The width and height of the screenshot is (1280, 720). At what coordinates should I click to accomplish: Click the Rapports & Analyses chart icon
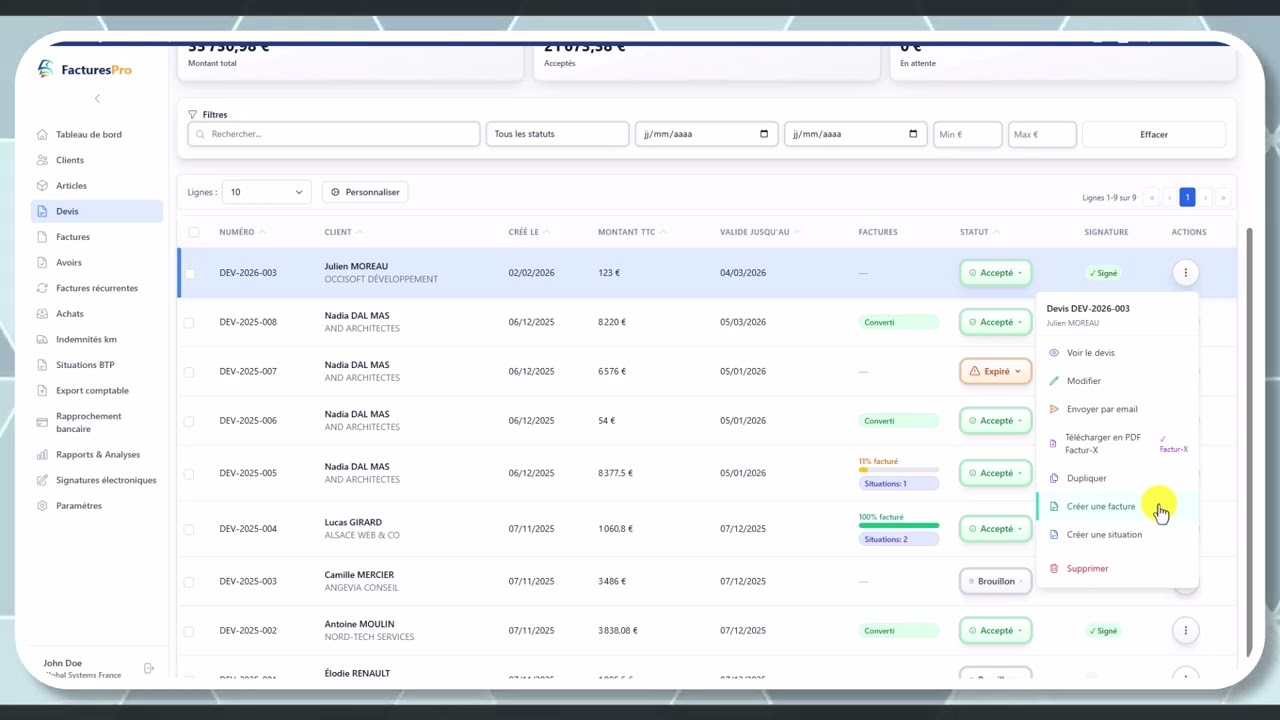[x=42, y=455]
